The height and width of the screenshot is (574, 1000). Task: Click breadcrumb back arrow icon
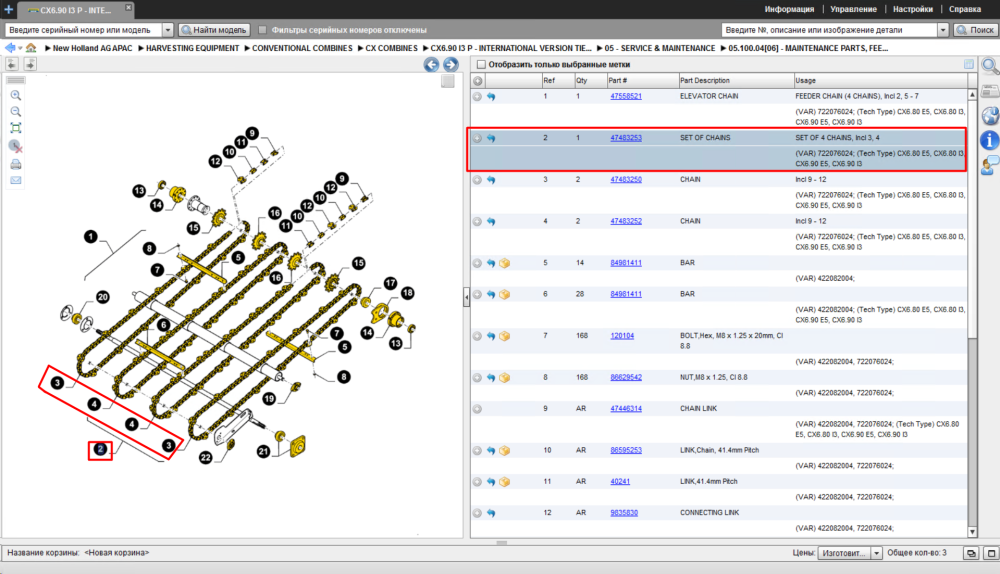[10, 48]
